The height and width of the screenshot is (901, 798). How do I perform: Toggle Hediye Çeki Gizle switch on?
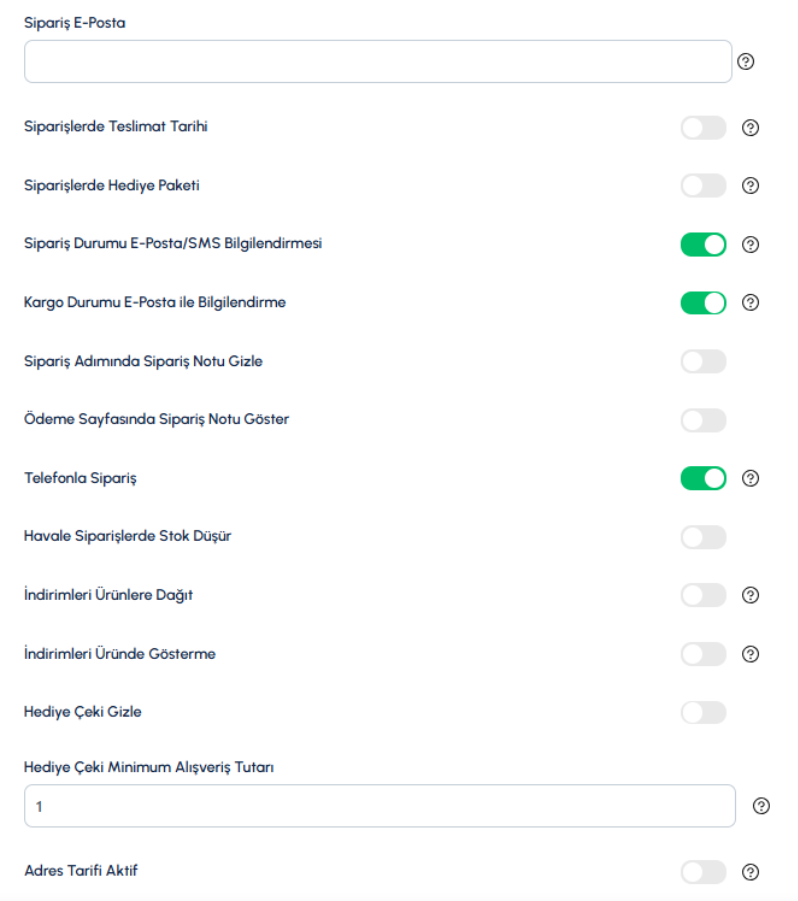703,713
